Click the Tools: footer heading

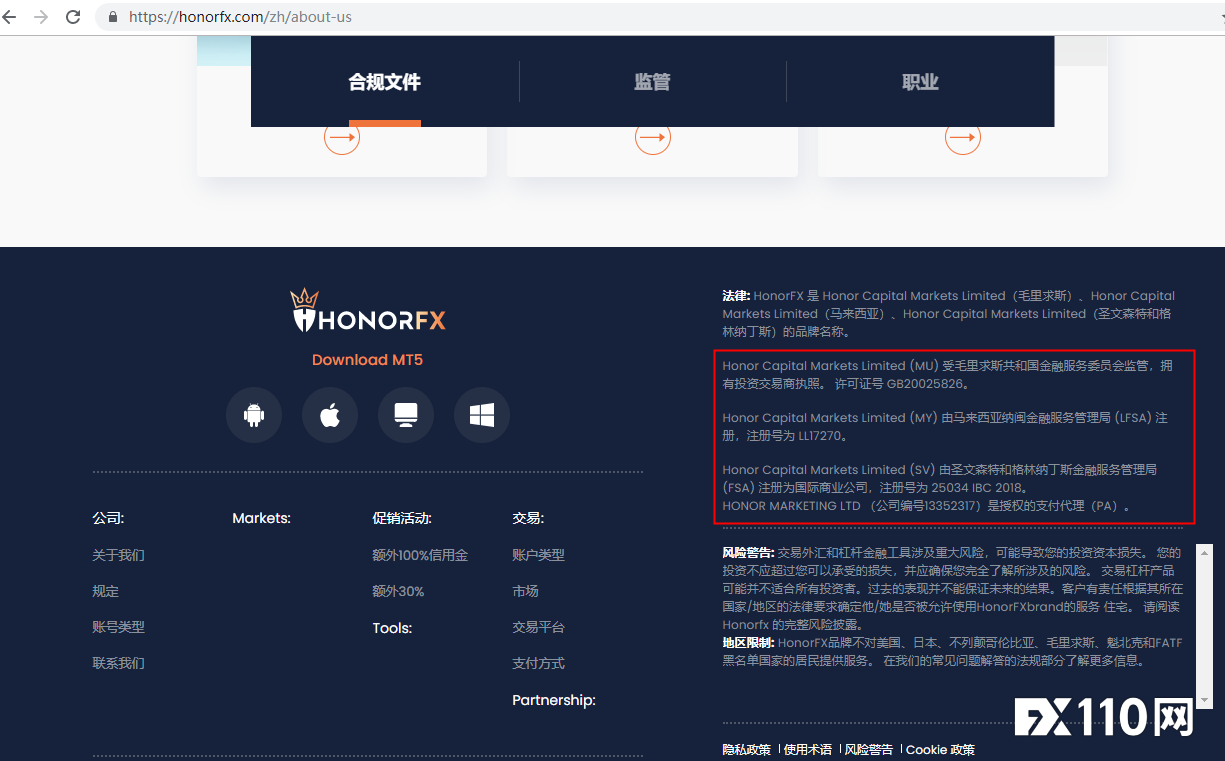click(x=392, y=628)
